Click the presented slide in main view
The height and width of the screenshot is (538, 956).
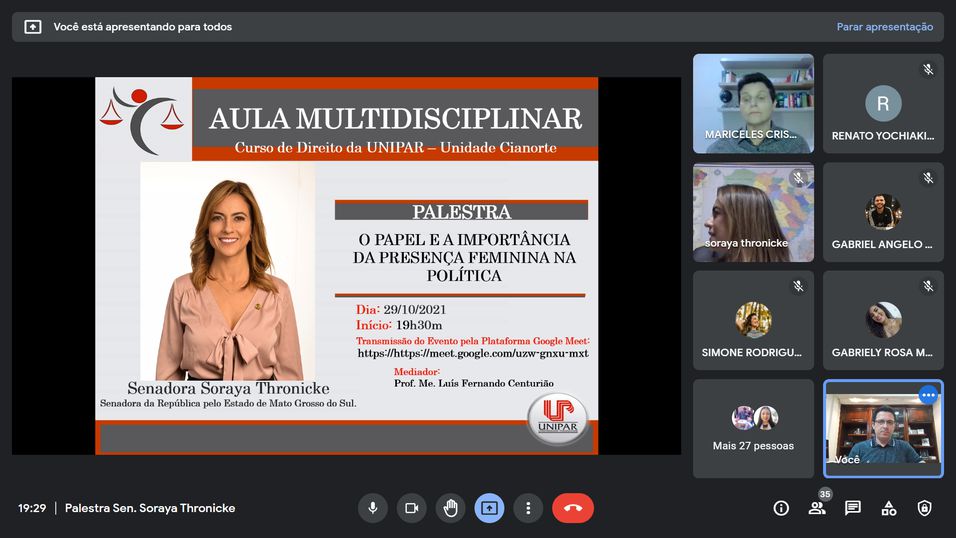pos(346,266)
